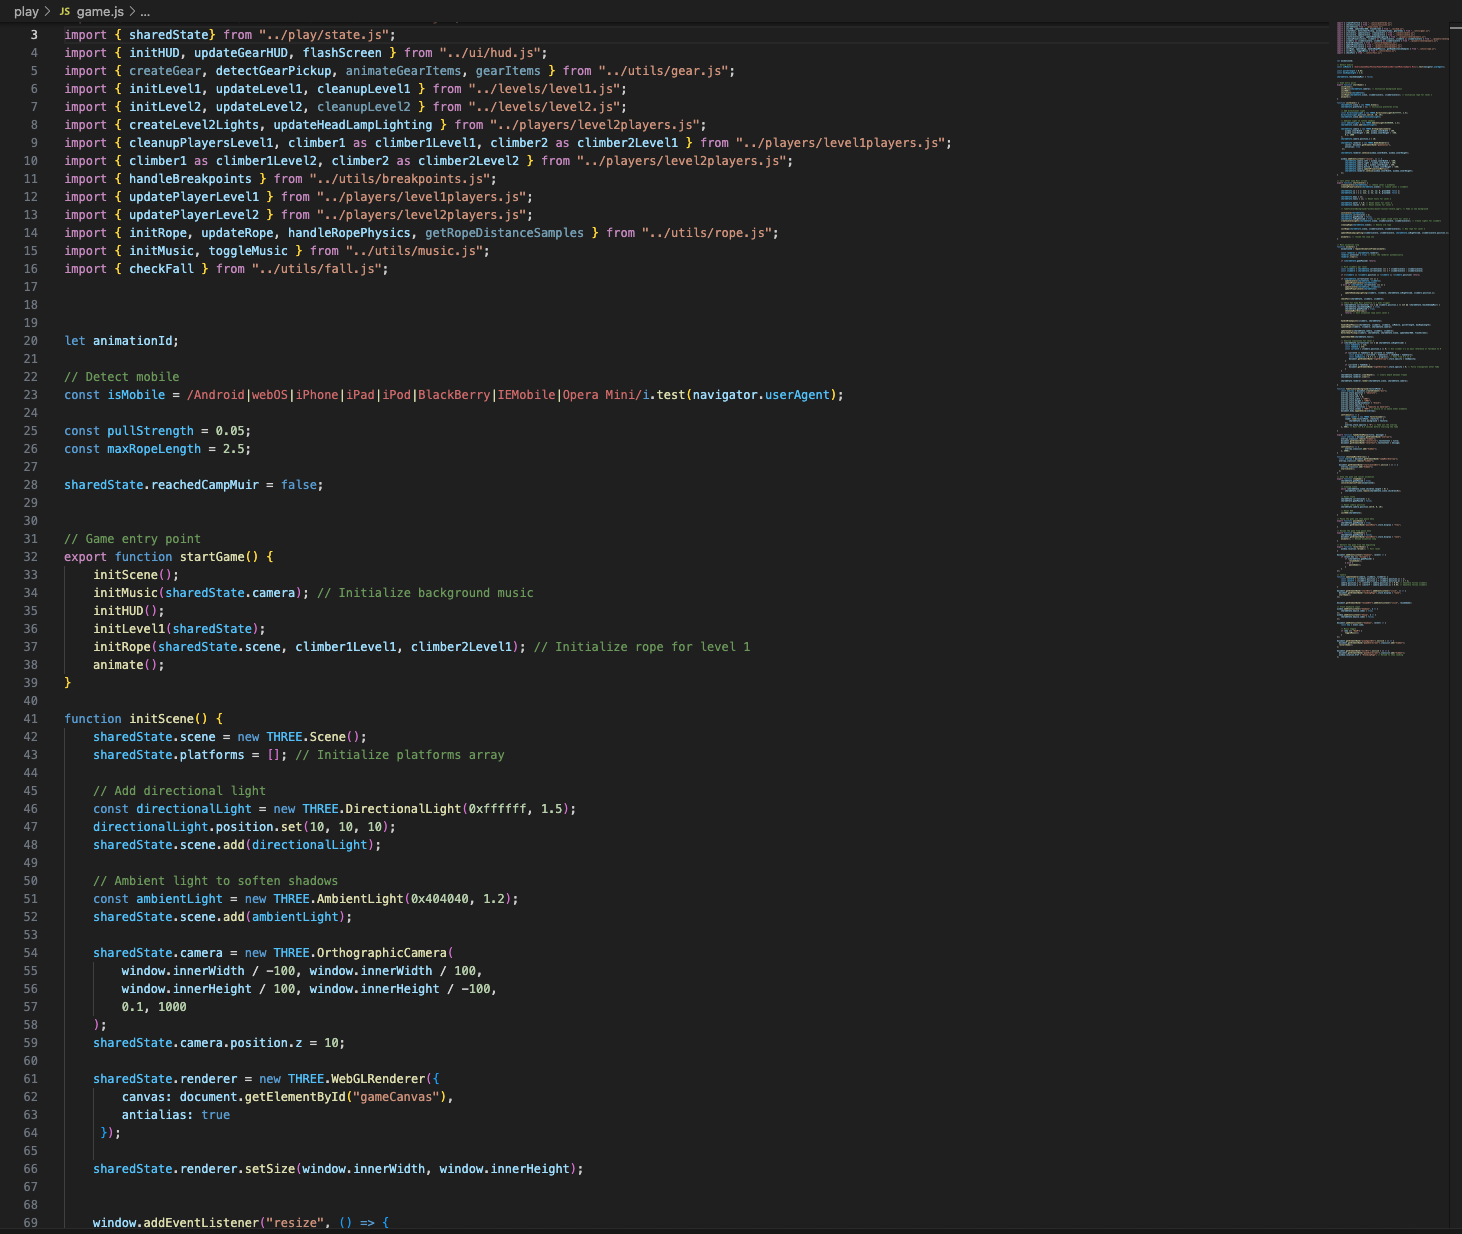Click the "../play/state.js" import path
Image resolution: width=1462 pixels, height=1234 pixels.
pyautogui.click(x=324, y=35)
